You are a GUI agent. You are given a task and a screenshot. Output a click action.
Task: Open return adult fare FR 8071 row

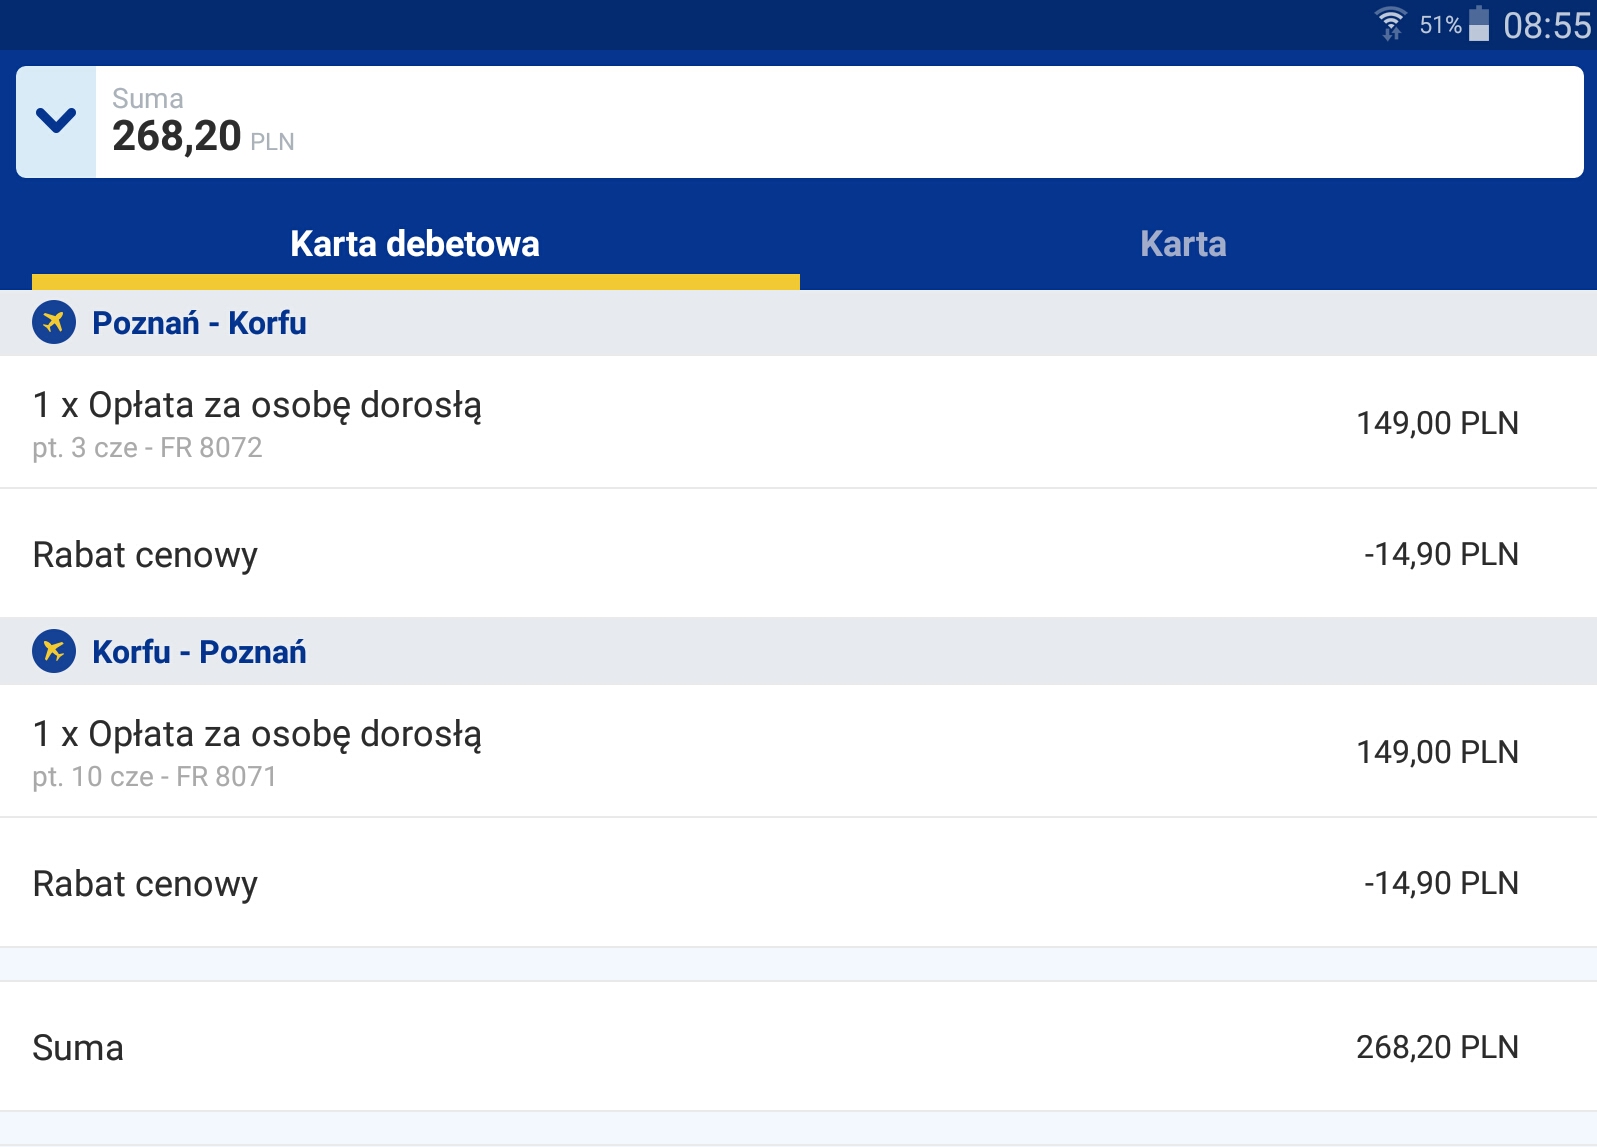(798, 752)
